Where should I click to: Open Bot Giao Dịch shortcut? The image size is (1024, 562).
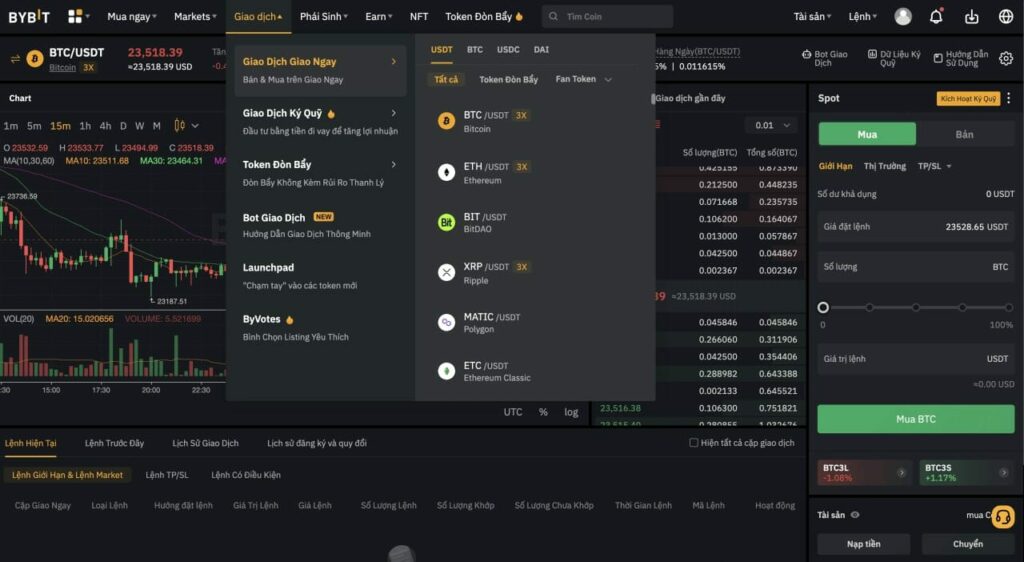pyautogui.click(x=825, y=59)
